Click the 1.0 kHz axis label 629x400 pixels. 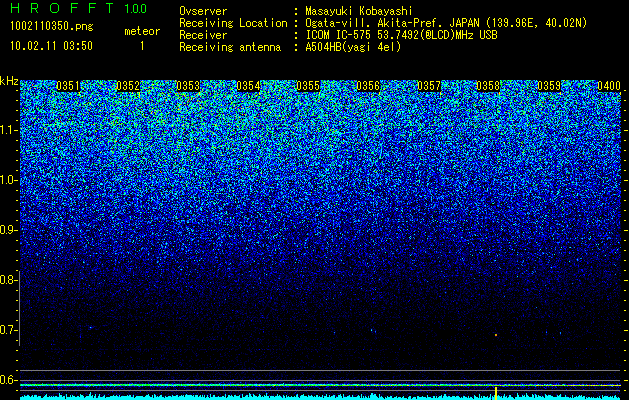tap(7, 180)
